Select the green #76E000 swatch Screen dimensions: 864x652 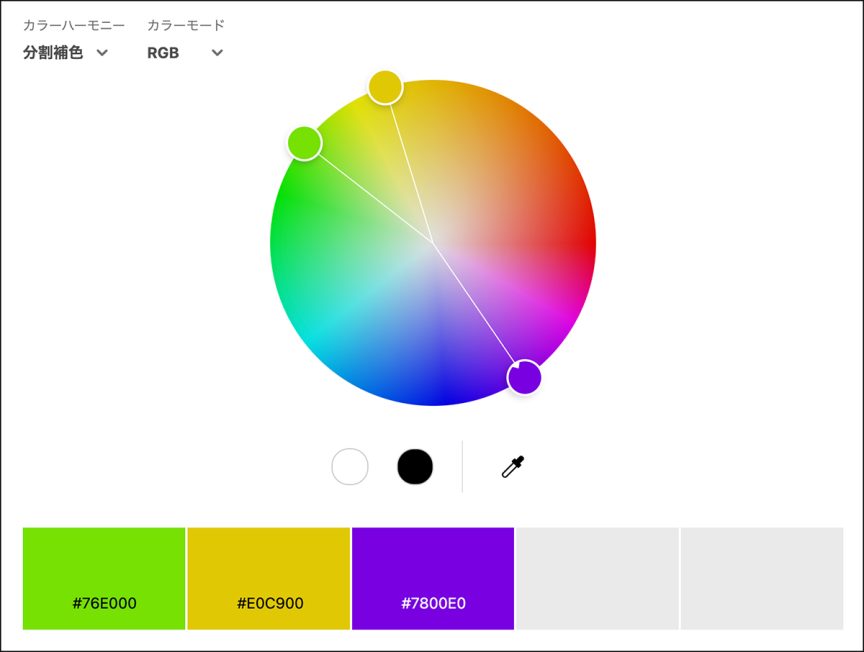[104, 565]
